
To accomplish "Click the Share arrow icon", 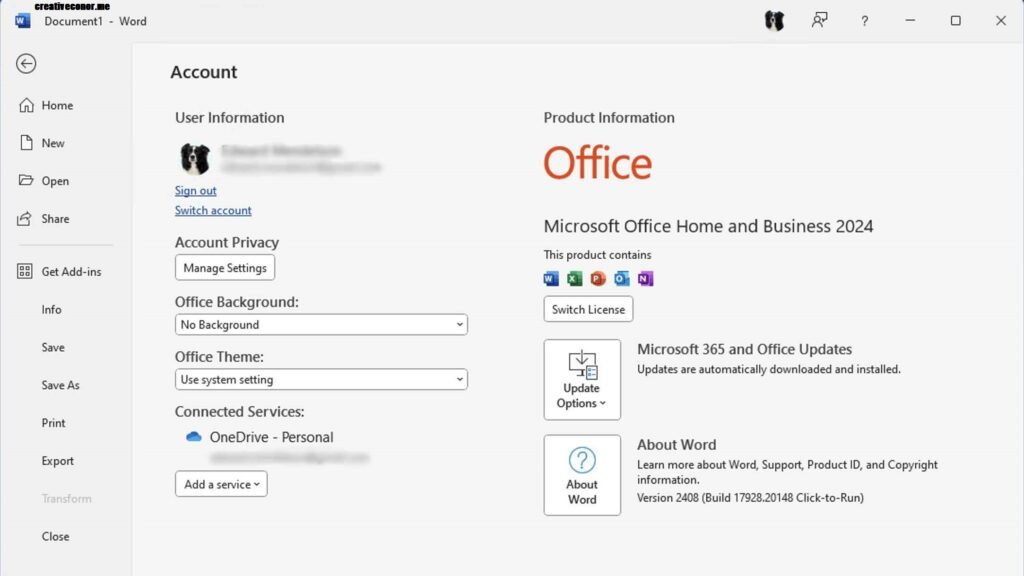I will (25, 219).
